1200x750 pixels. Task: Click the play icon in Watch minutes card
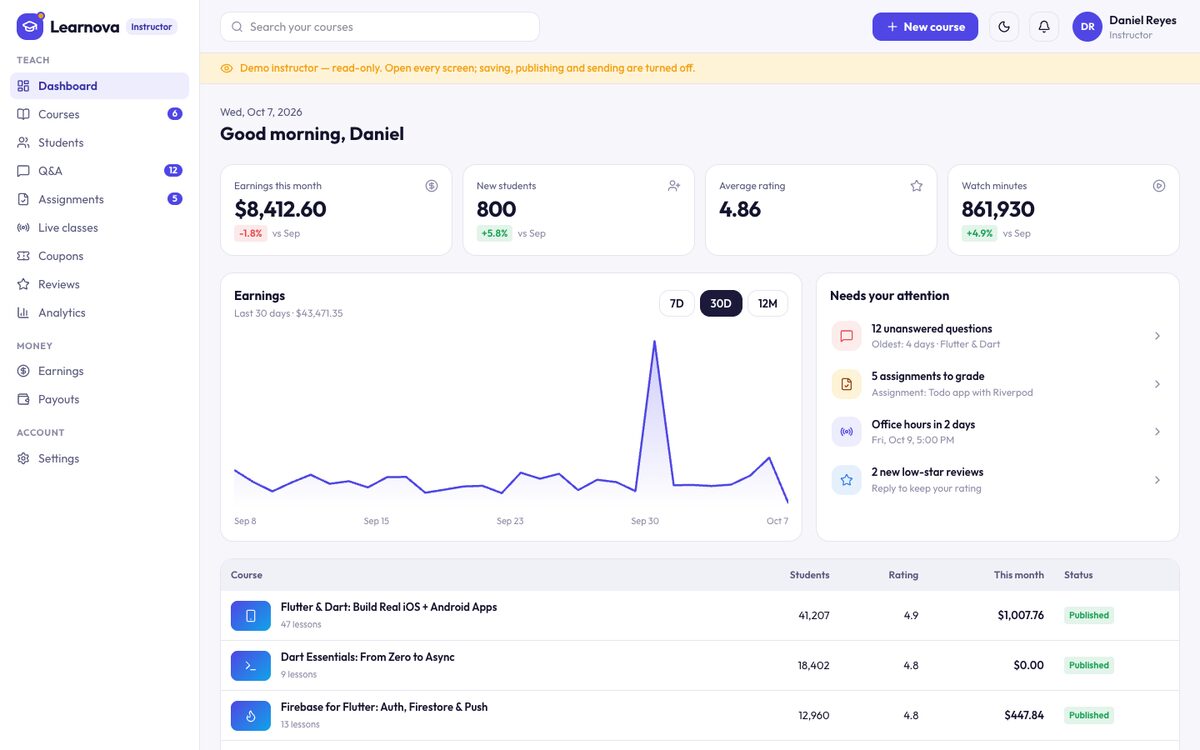point(1159,186)
